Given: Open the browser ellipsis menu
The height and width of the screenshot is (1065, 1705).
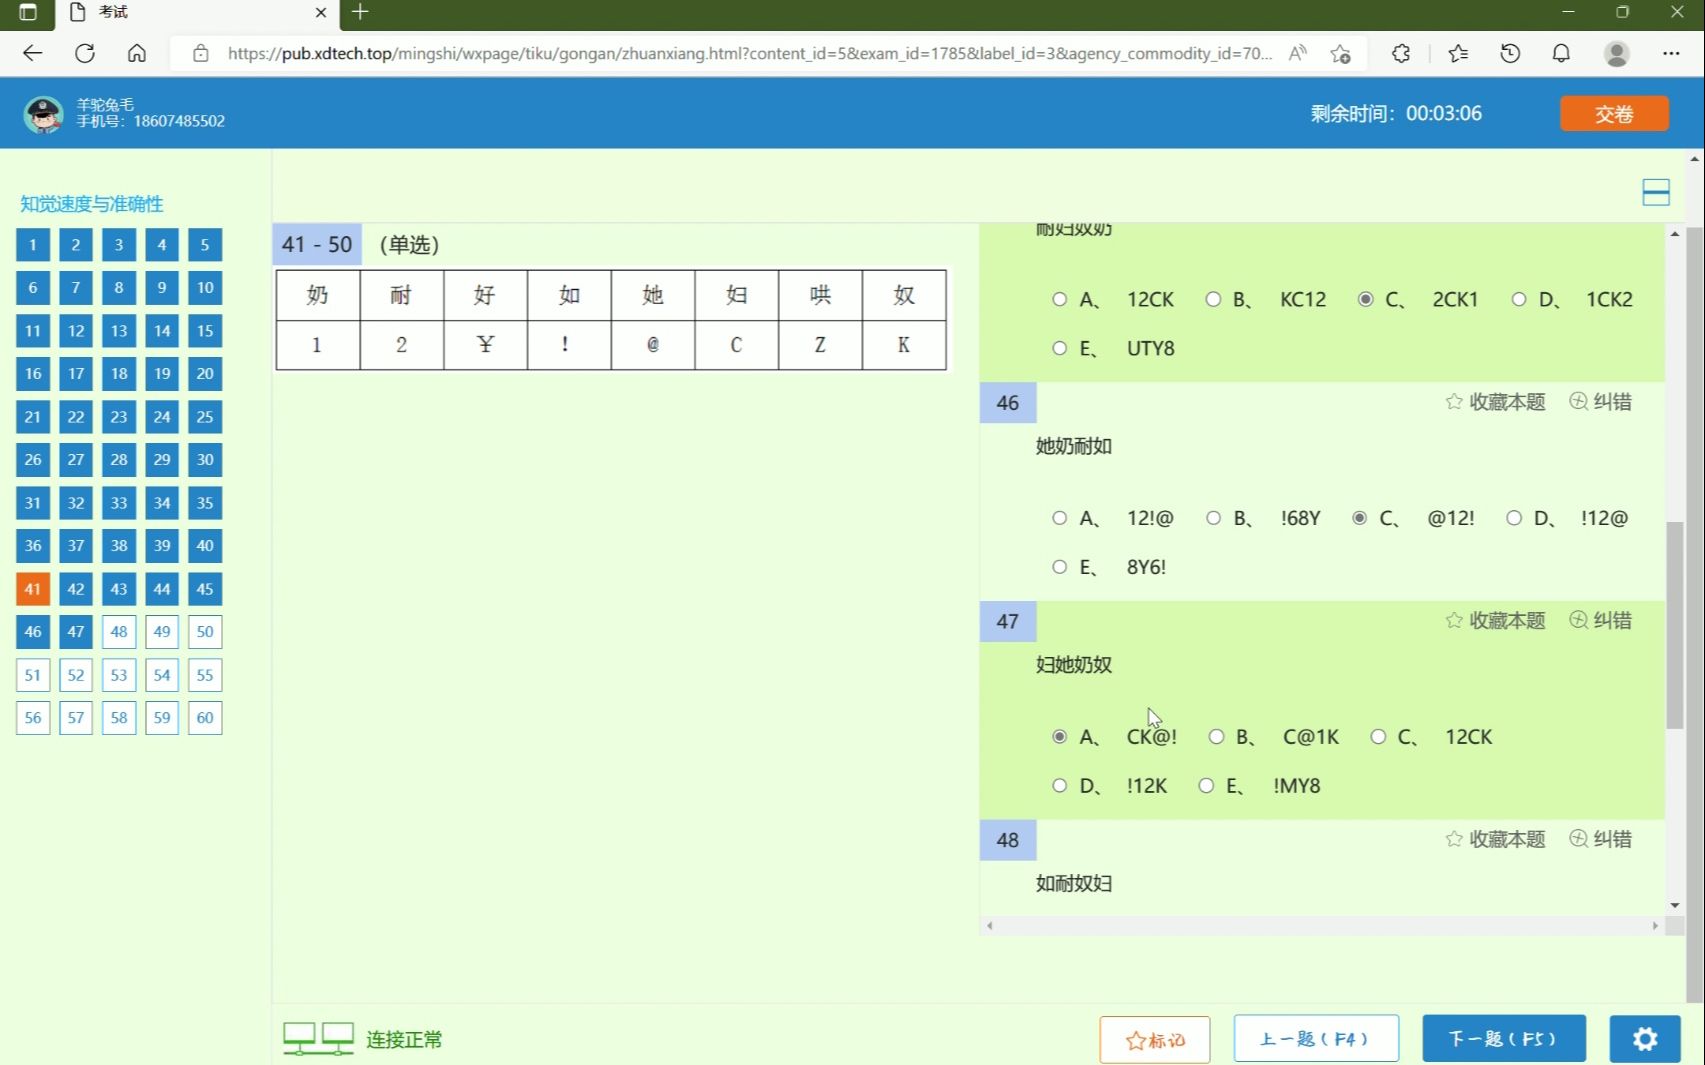Looking at the screenshot, I should tap(1671, 53).
